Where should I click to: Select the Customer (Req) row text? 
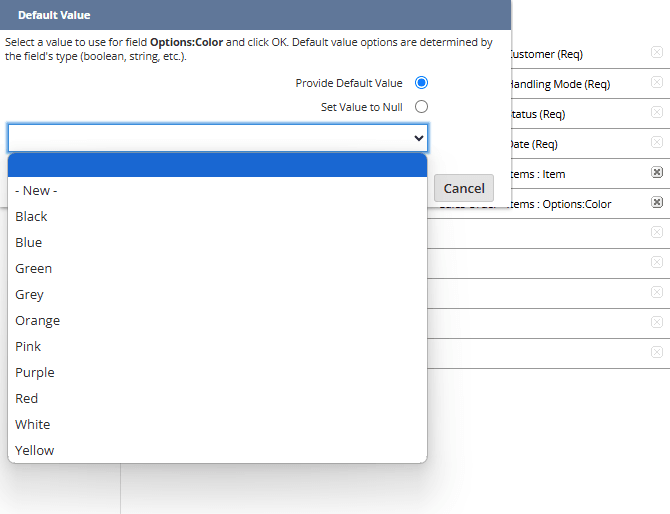pos(547,54)
